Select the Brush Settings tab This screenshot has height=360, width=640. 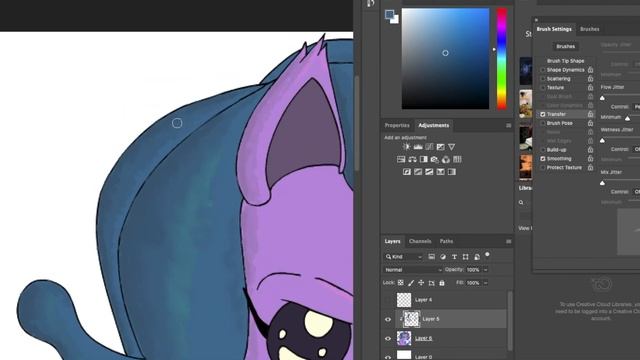(x=554, y=29)
